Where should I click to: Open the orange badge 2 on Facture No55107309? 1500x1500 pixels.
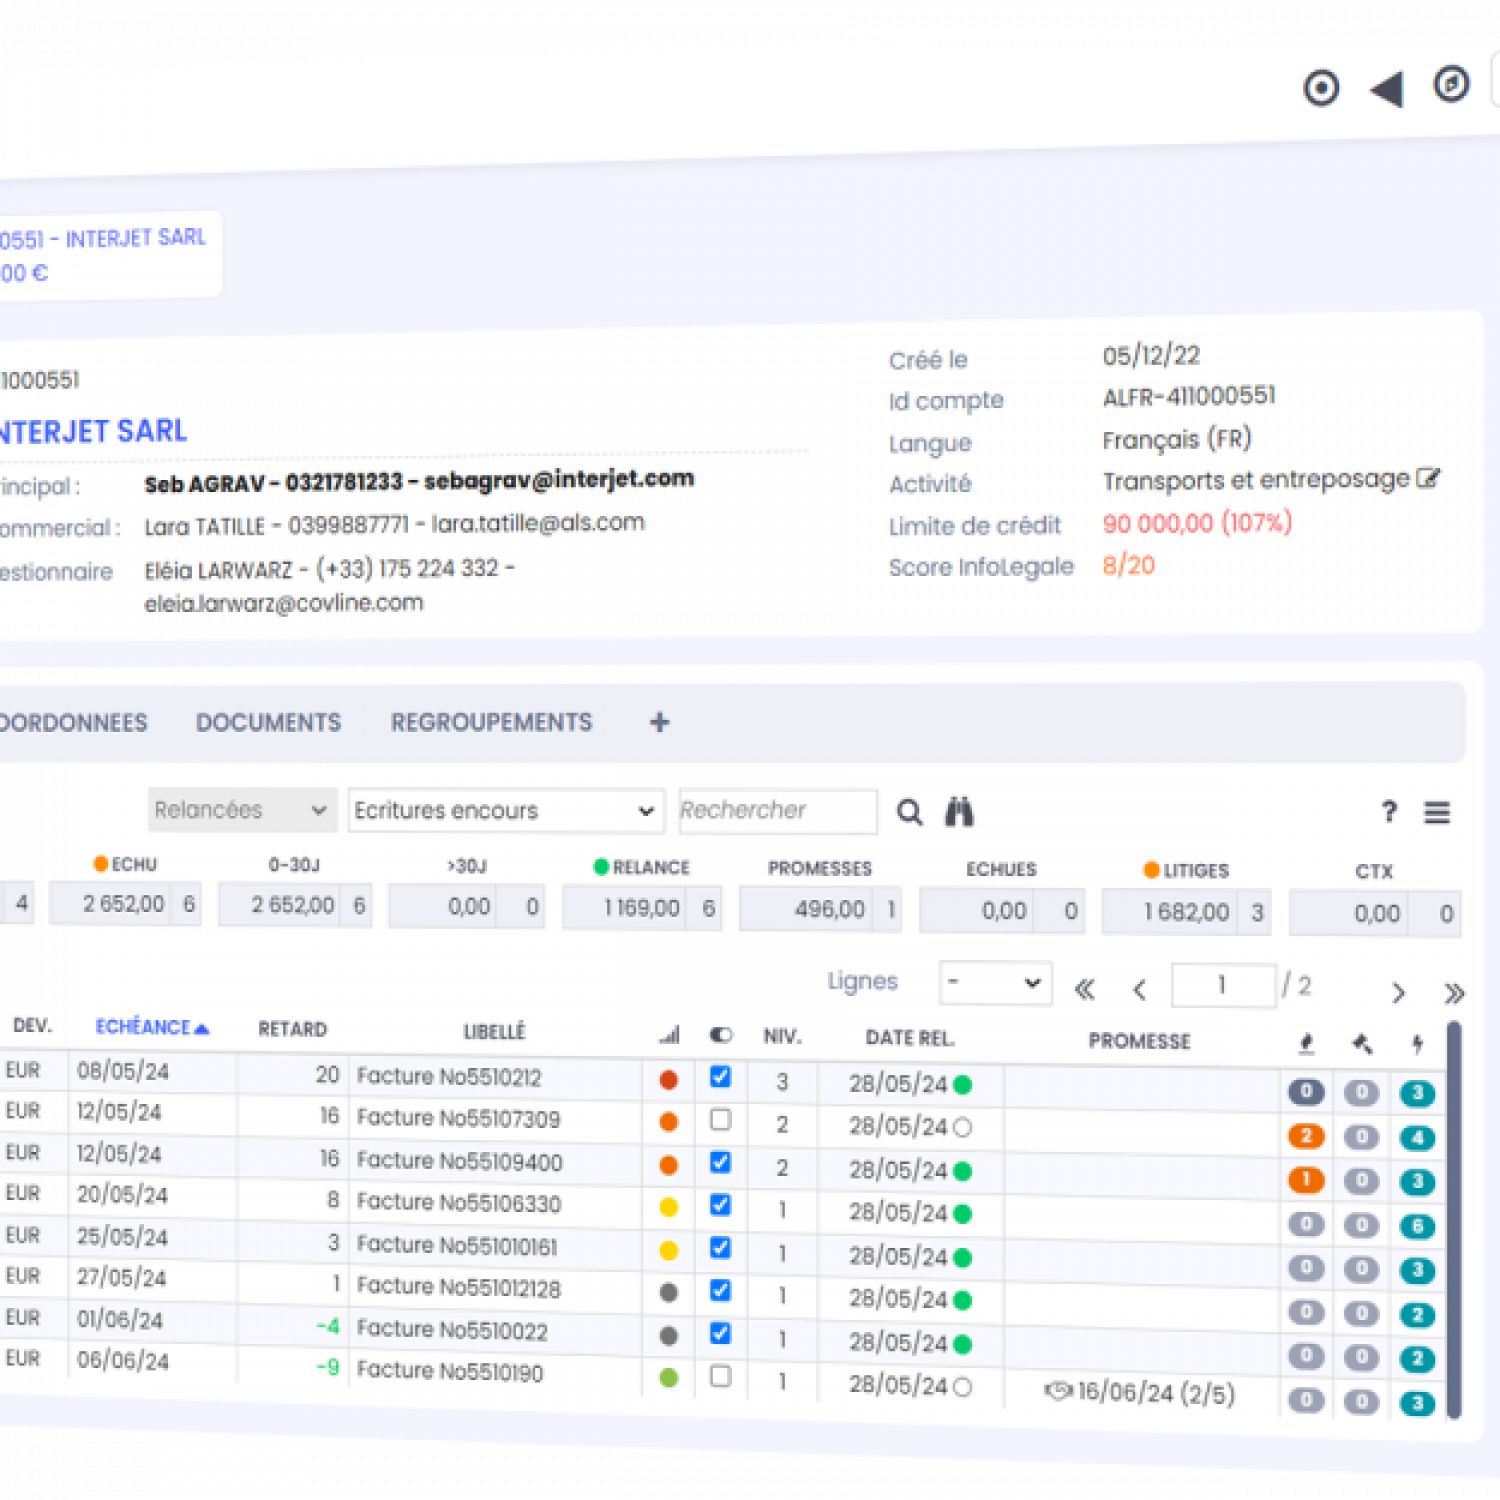tap(1306, 1136)
